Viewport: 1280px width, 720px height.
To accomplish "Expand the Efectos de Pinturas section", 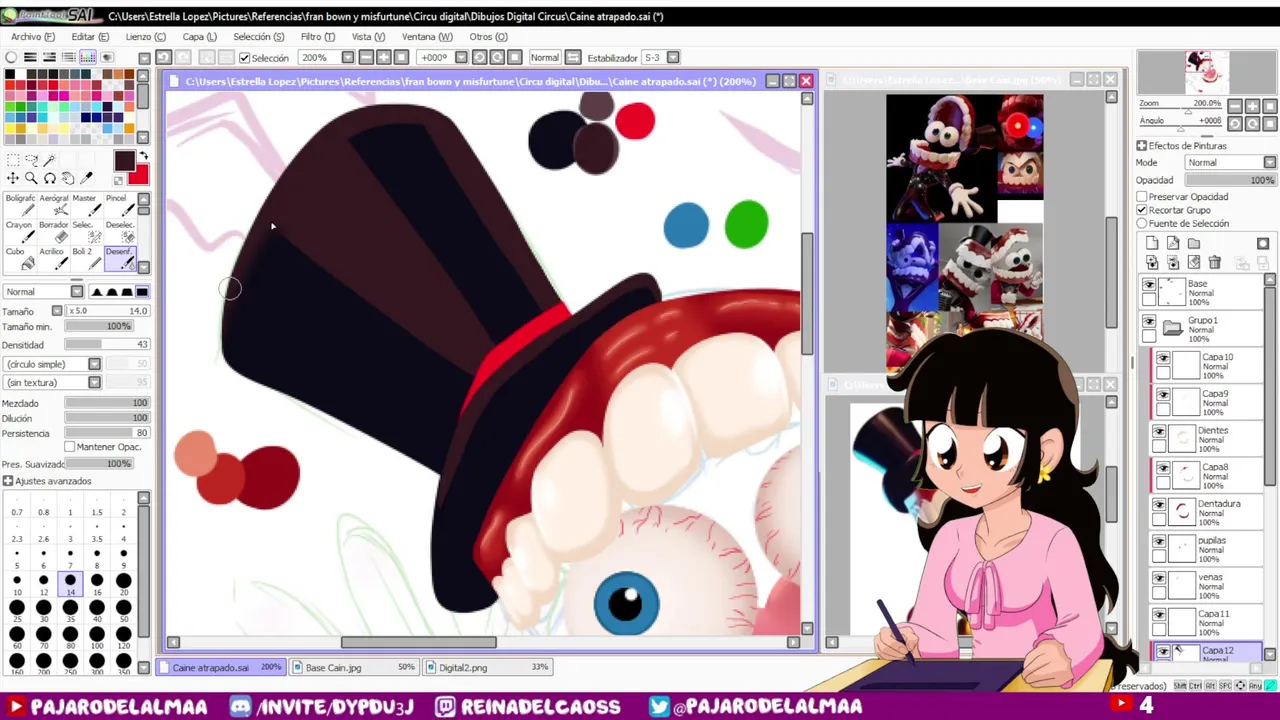I will pos(1142,146).
